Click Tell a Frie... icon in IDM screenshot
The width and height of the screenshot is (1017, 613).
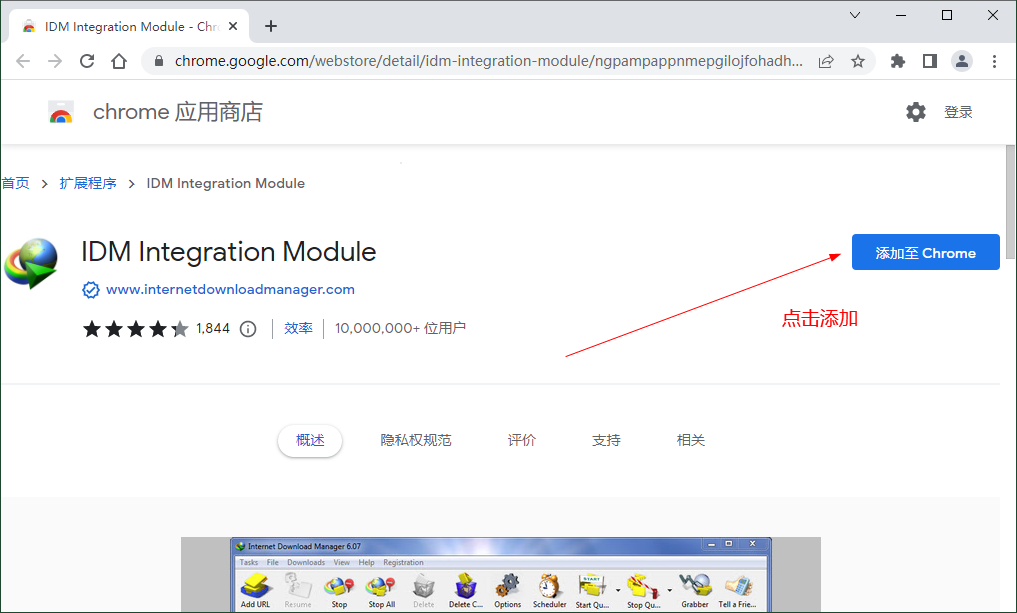pos(737,591)
